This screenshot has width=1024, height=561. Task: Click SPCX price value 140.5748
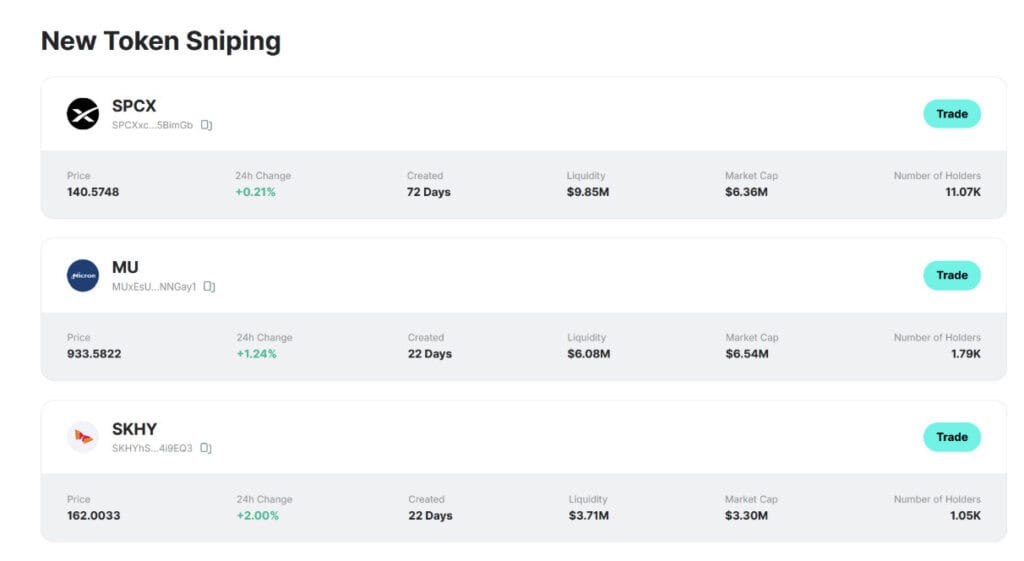point(93,192)
